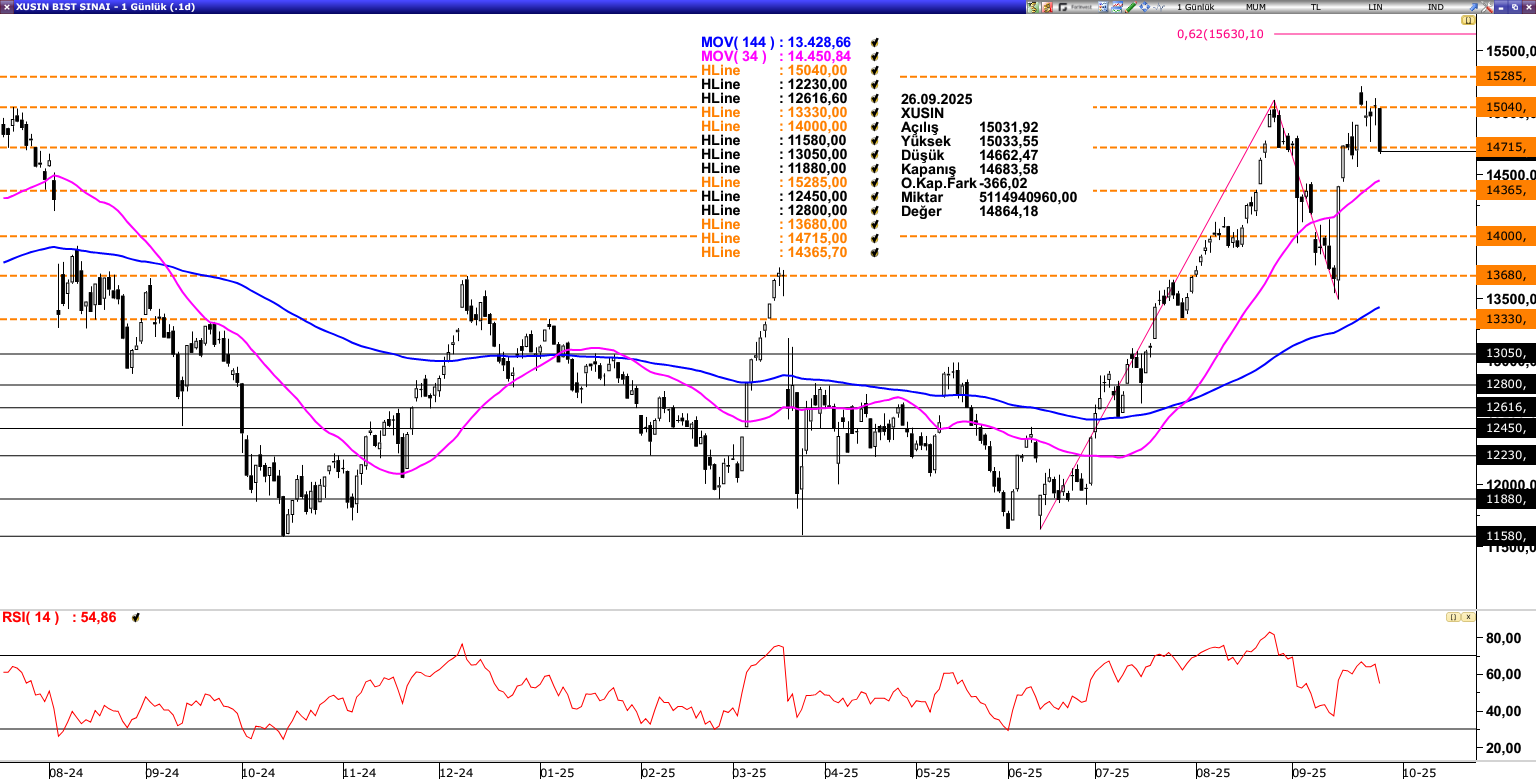Toggle the MOV(144) indicator checkmark
The height and width of the screenshot is (779, 1536).
tap(874, 43)
